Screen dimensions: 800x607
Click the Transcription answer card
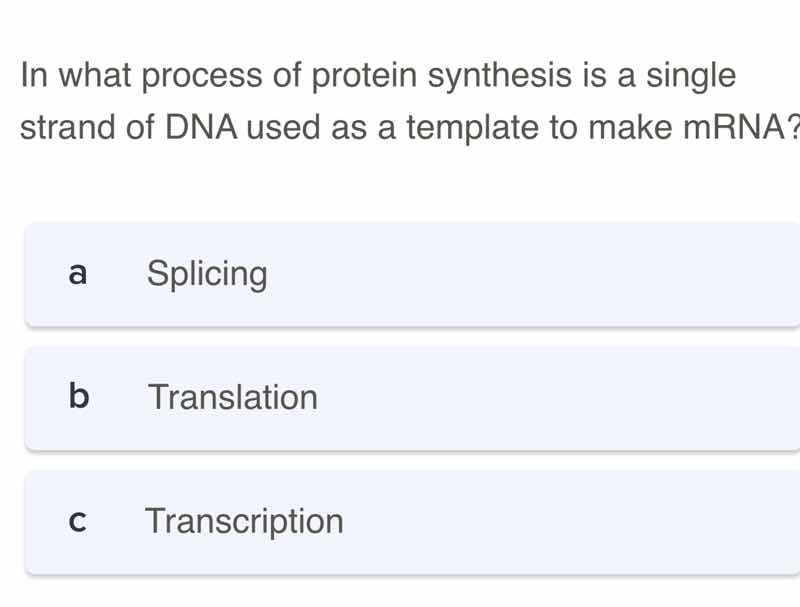click(400, 521)
